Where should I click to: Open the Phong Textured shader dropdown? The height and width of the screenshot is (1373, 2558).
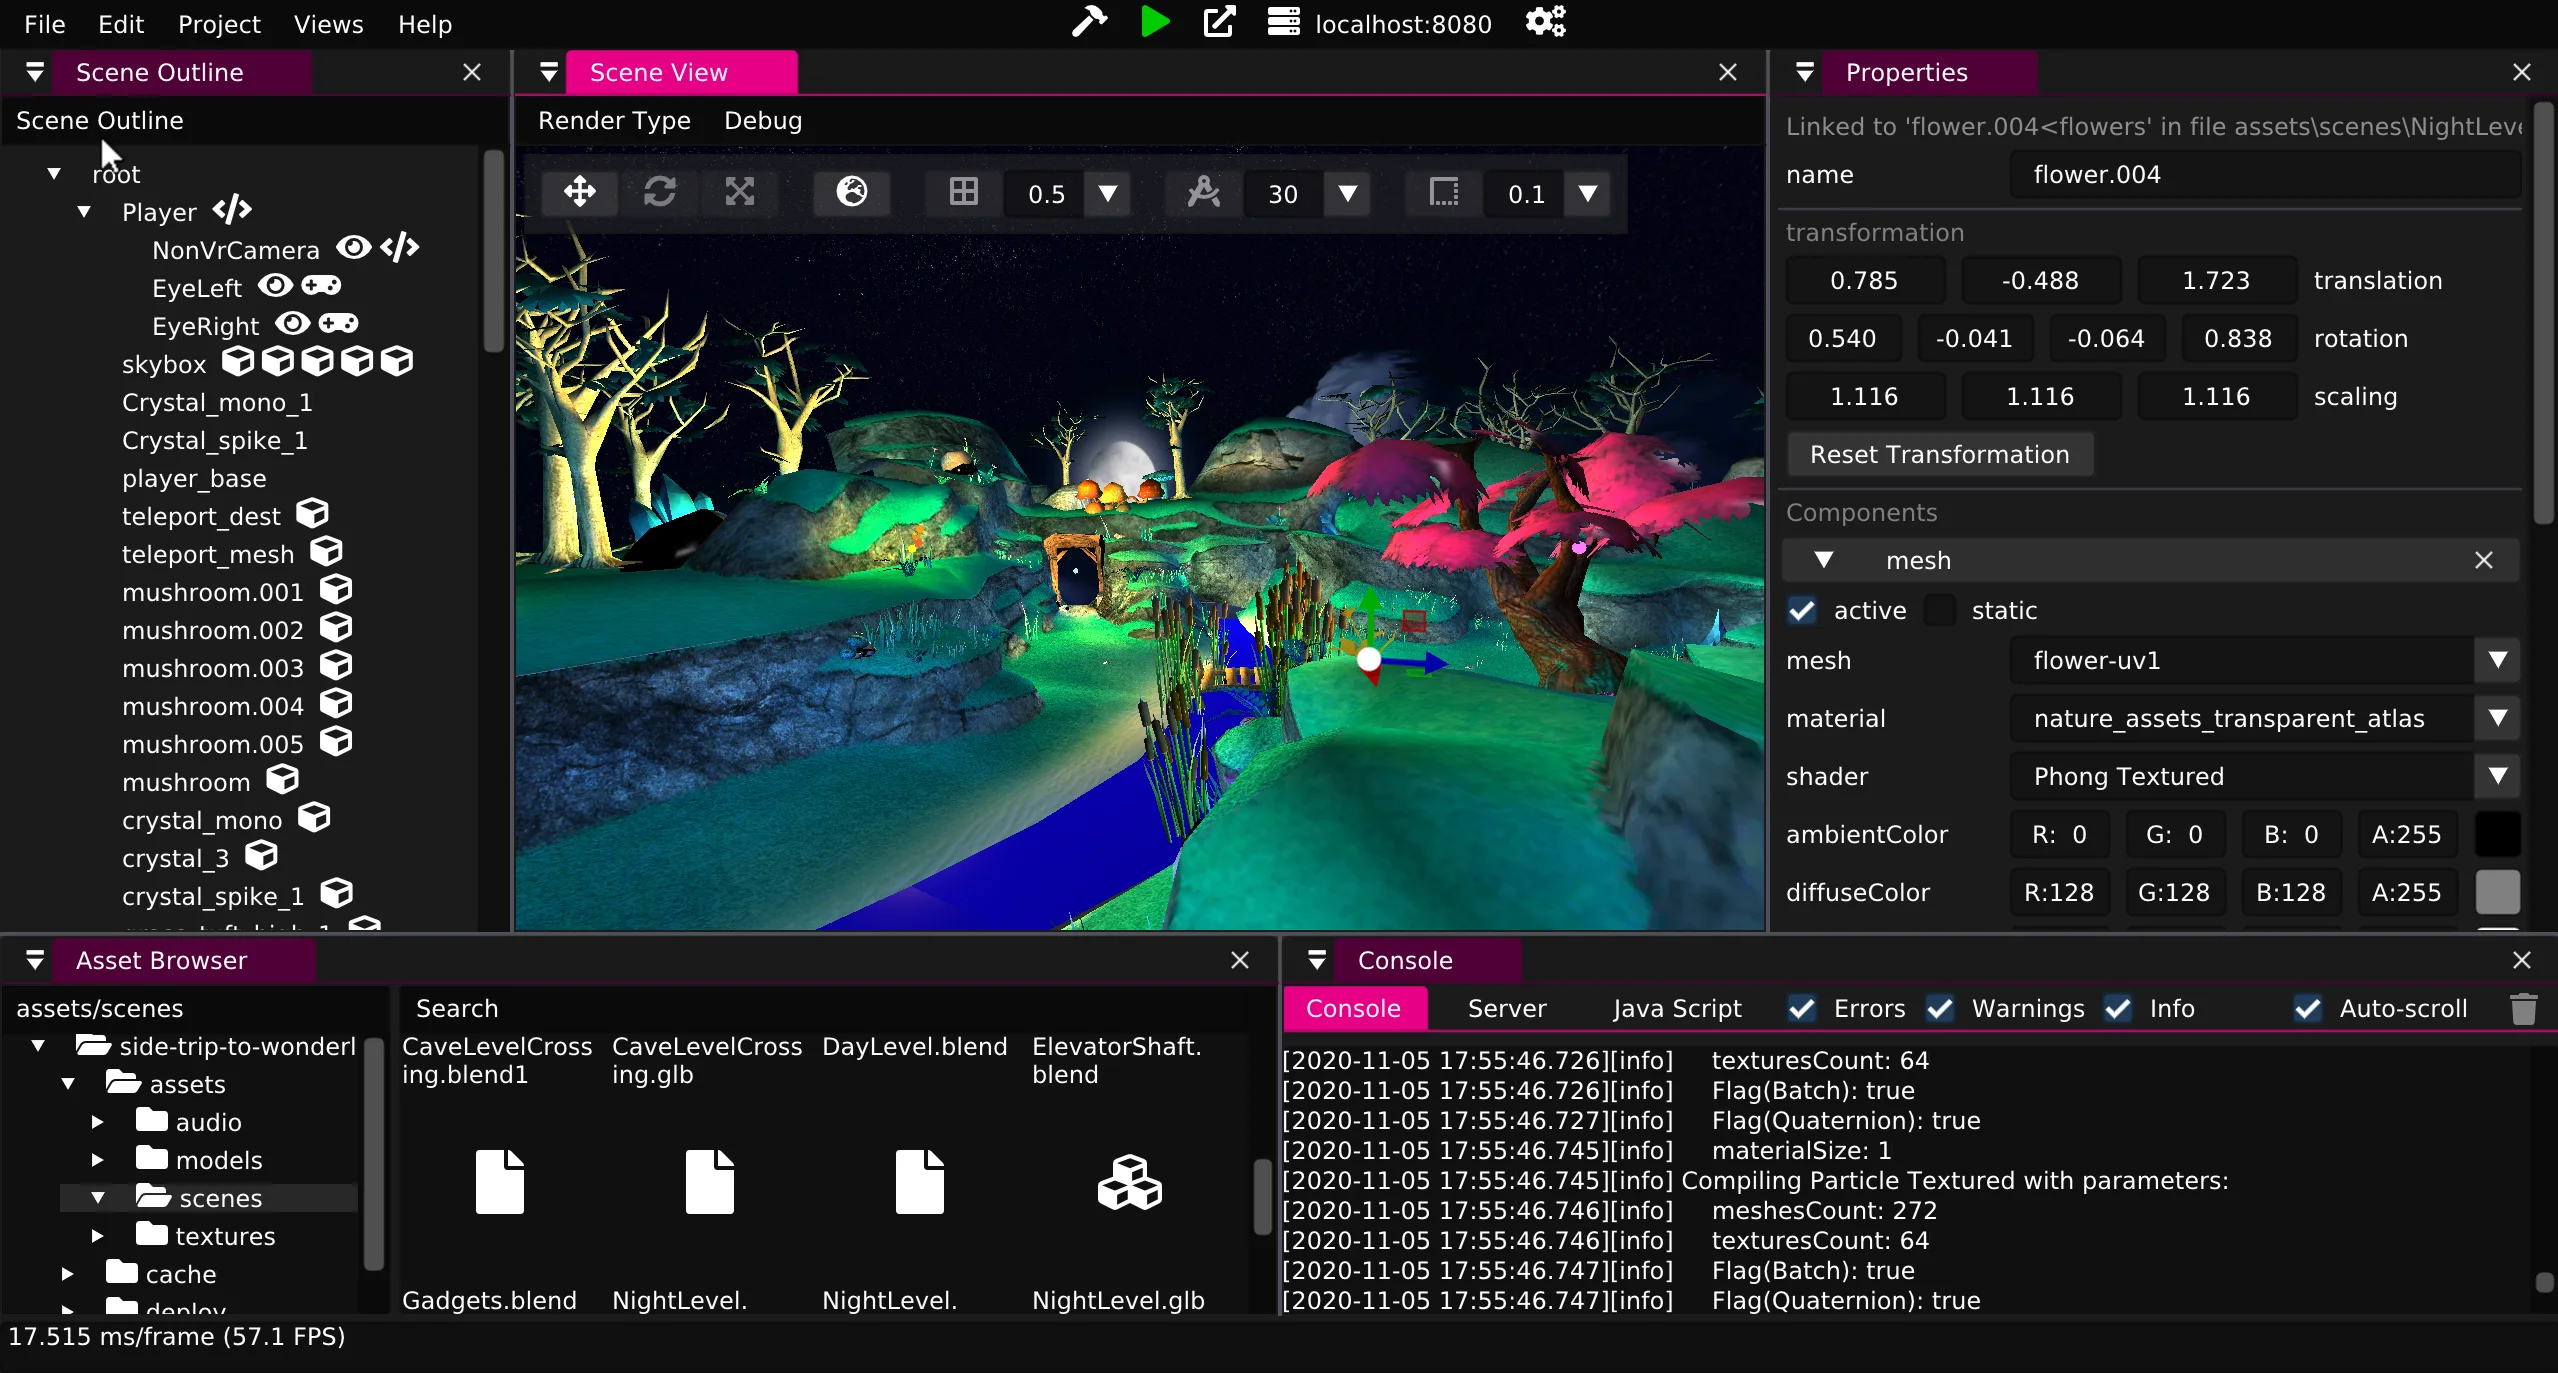tap(2497, 776)
